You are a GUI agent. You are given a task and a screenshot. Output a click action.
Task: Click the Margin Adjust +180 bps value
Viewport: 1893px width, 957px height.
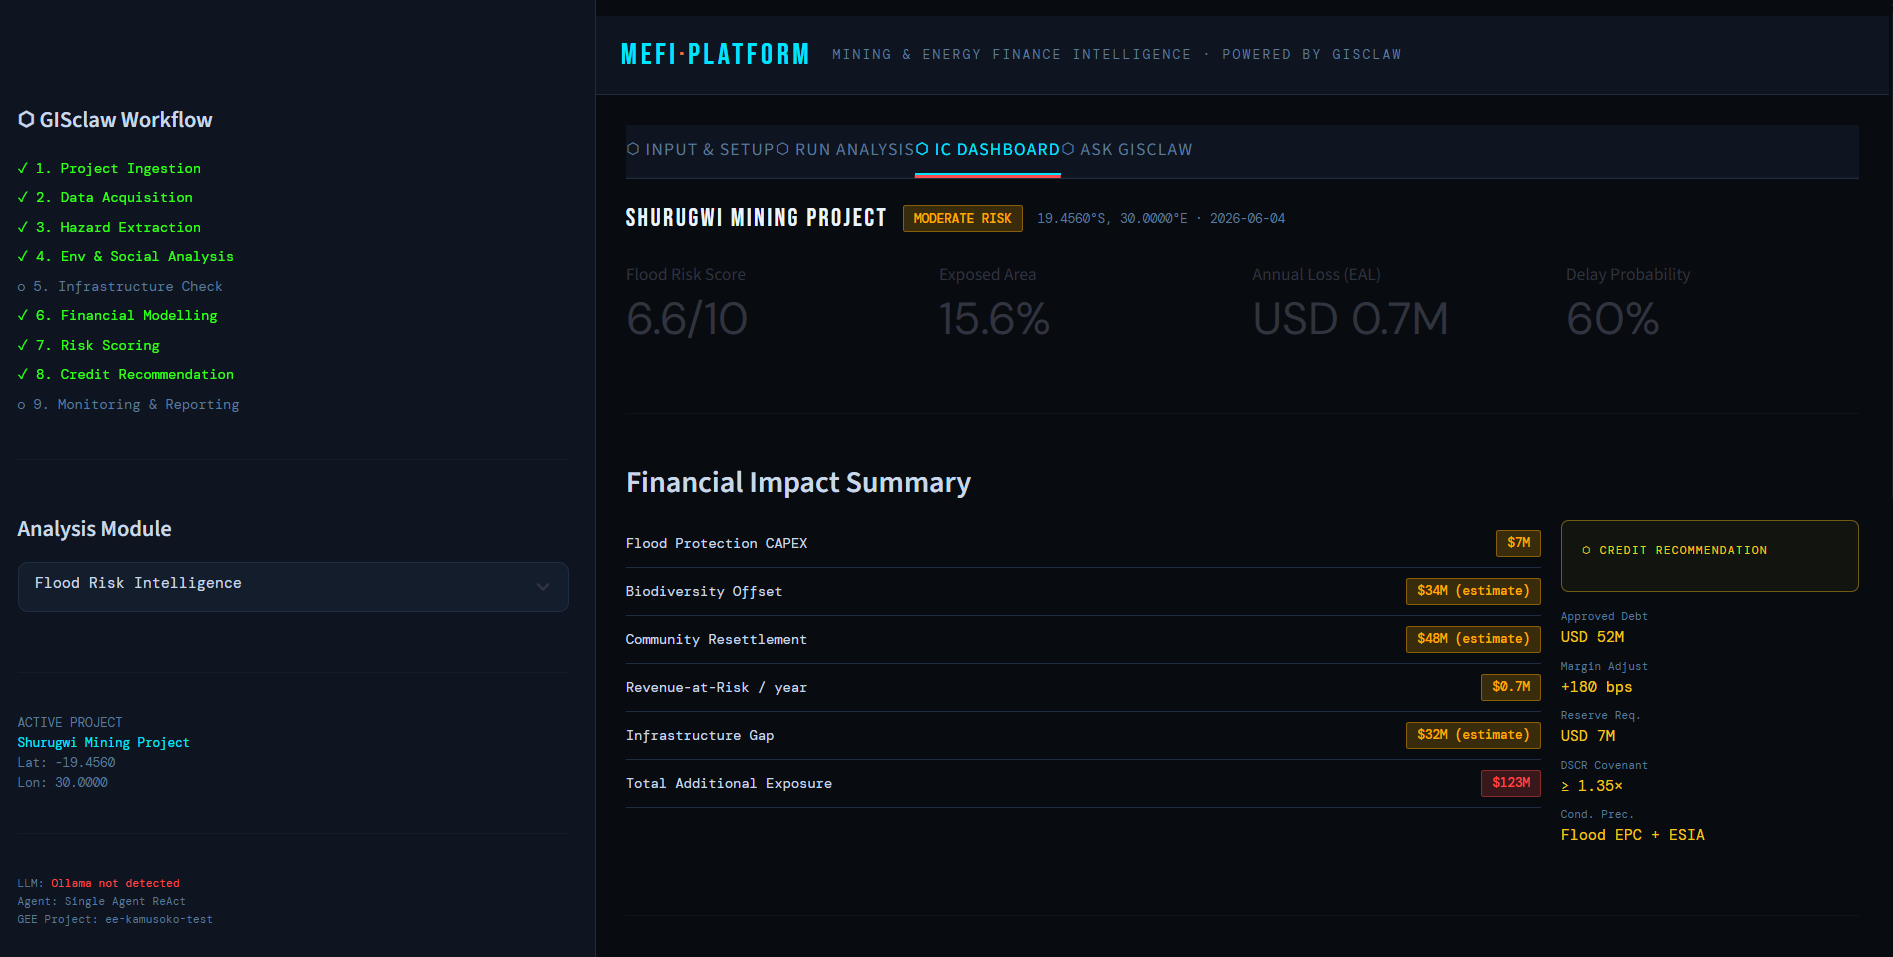coord(1596,687)
